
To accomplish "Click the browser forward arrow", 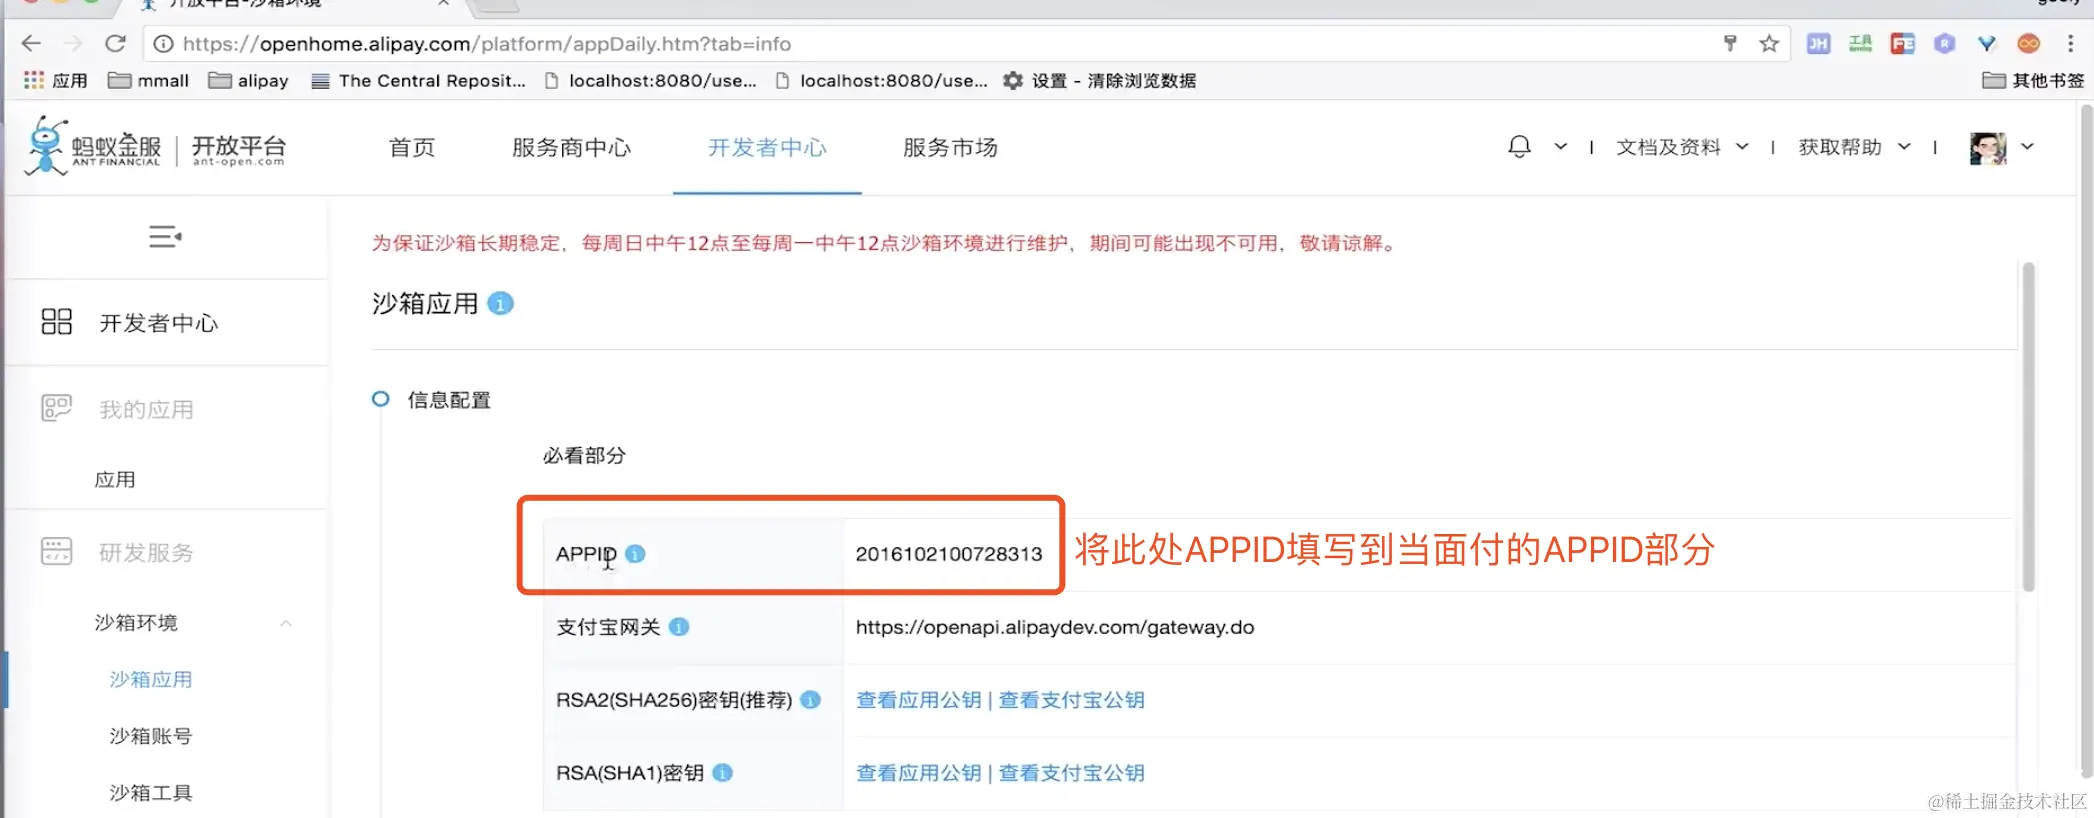I will tap(73, 43).
